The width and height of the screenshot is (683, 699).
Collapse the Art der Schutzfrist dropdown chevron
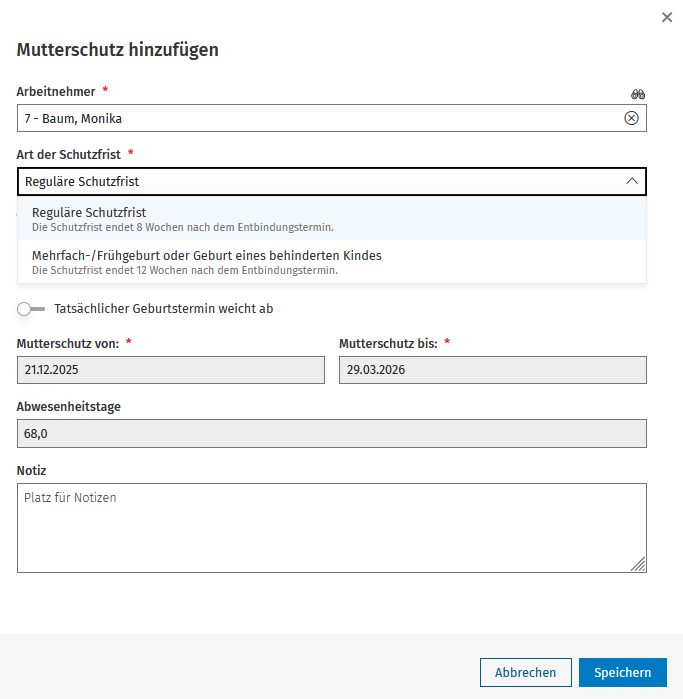point(632,181)
